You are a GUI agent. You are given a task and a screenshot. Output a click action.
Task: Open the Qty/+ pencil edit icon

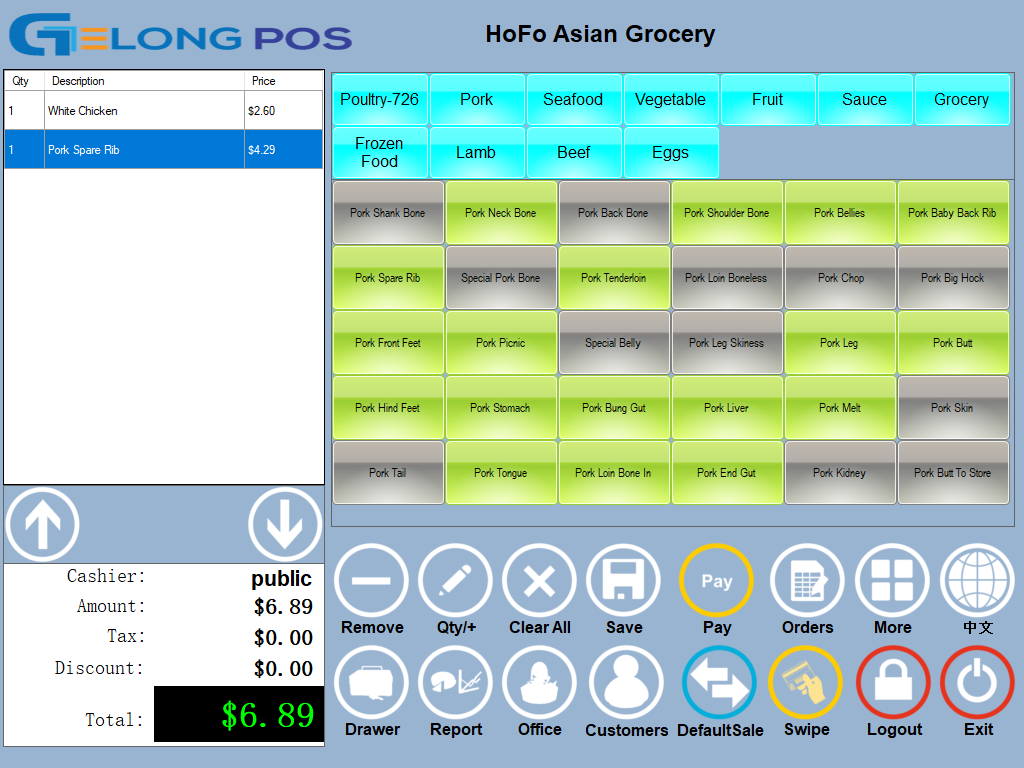455,581
